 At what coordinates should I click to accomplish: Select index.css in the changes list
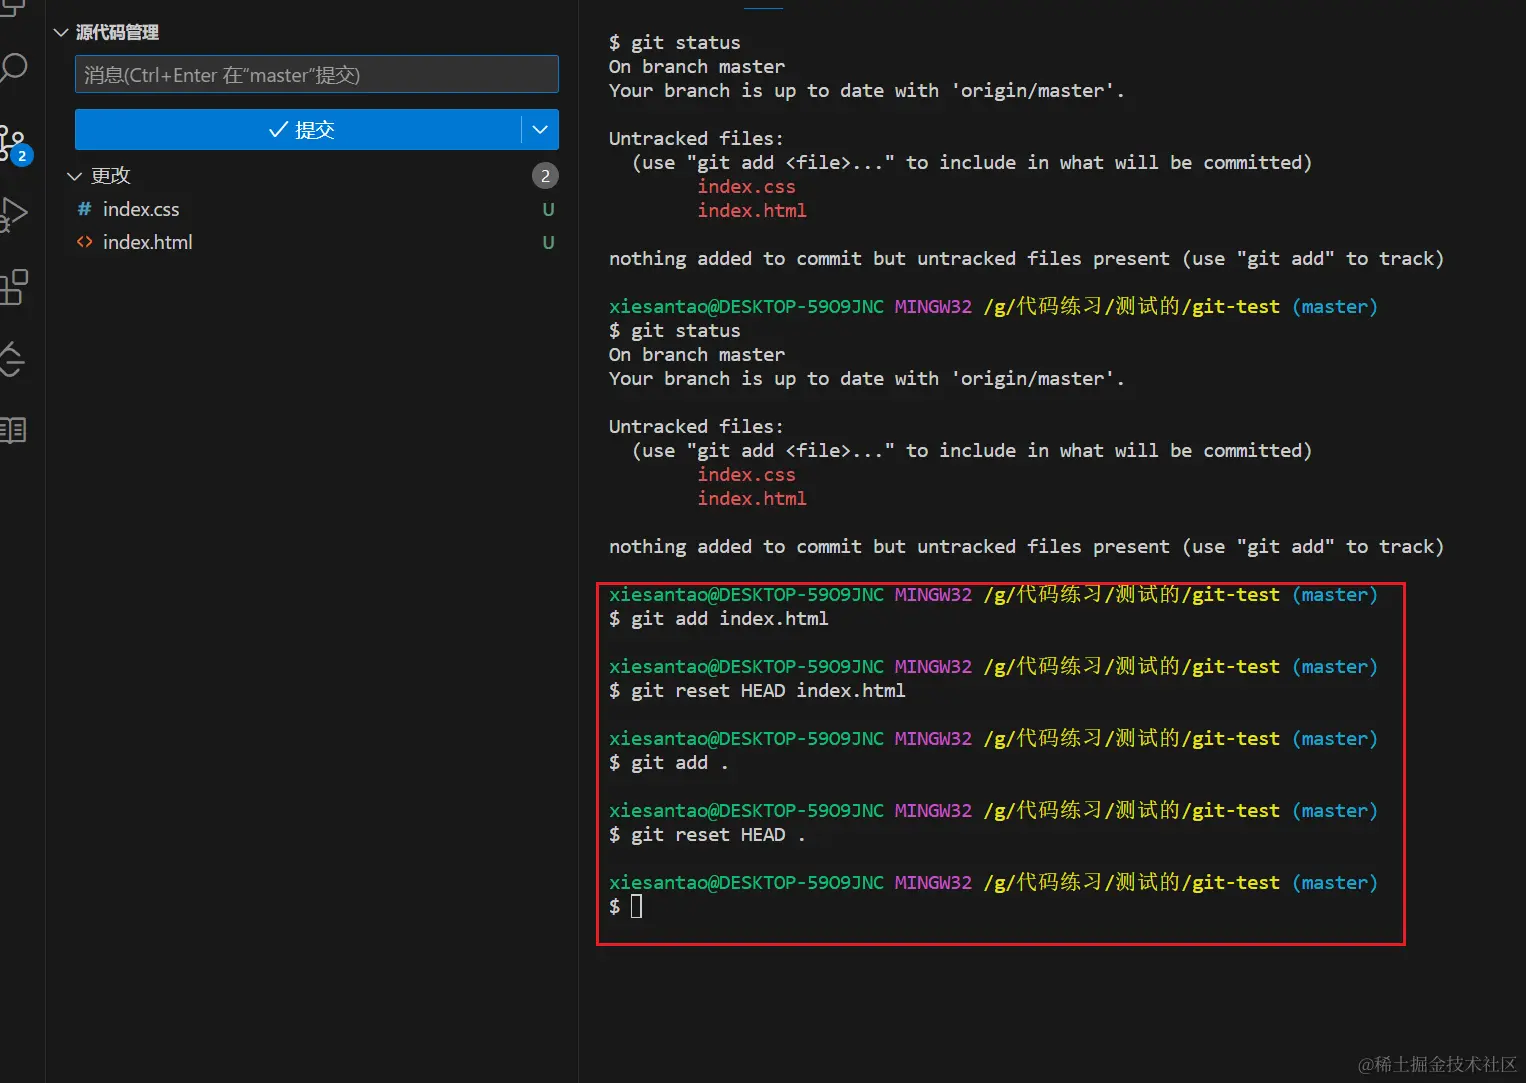click(x=141, y=209)
